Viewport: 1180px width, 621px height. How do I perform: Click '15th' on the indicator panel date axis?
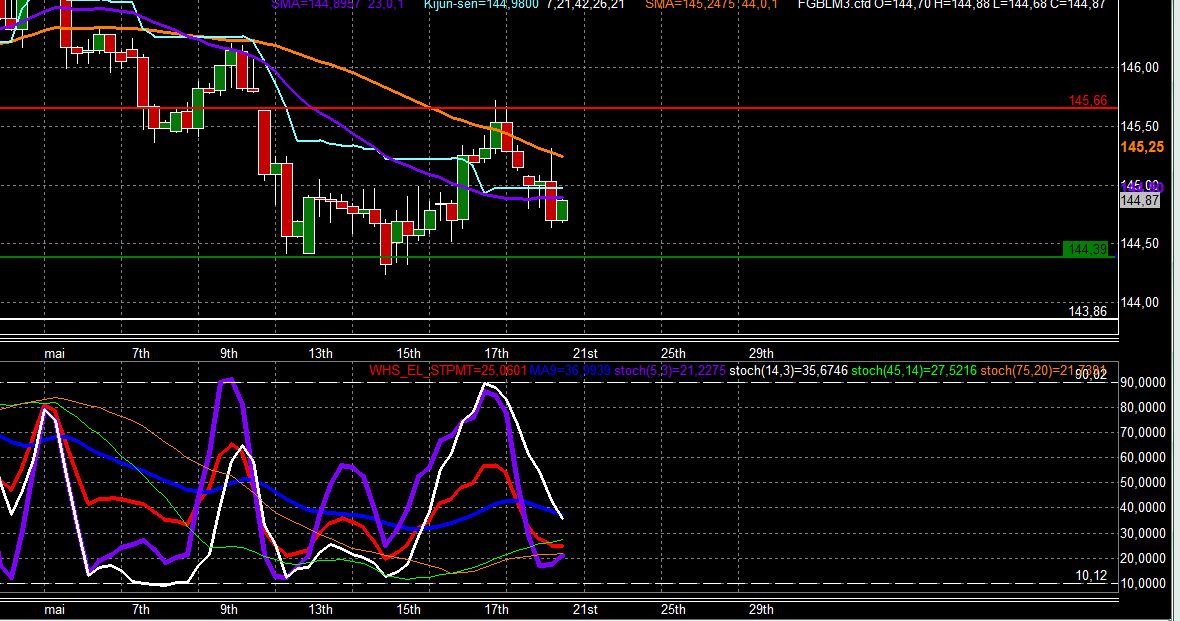[x=408, y=610]
